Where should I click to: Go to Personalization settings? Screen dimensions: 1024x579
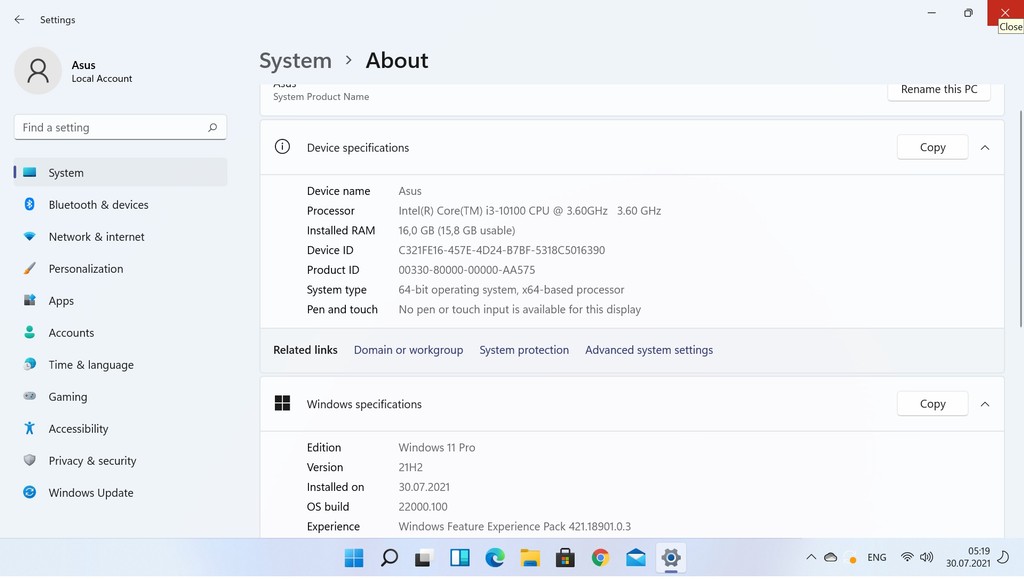(120, 269)
